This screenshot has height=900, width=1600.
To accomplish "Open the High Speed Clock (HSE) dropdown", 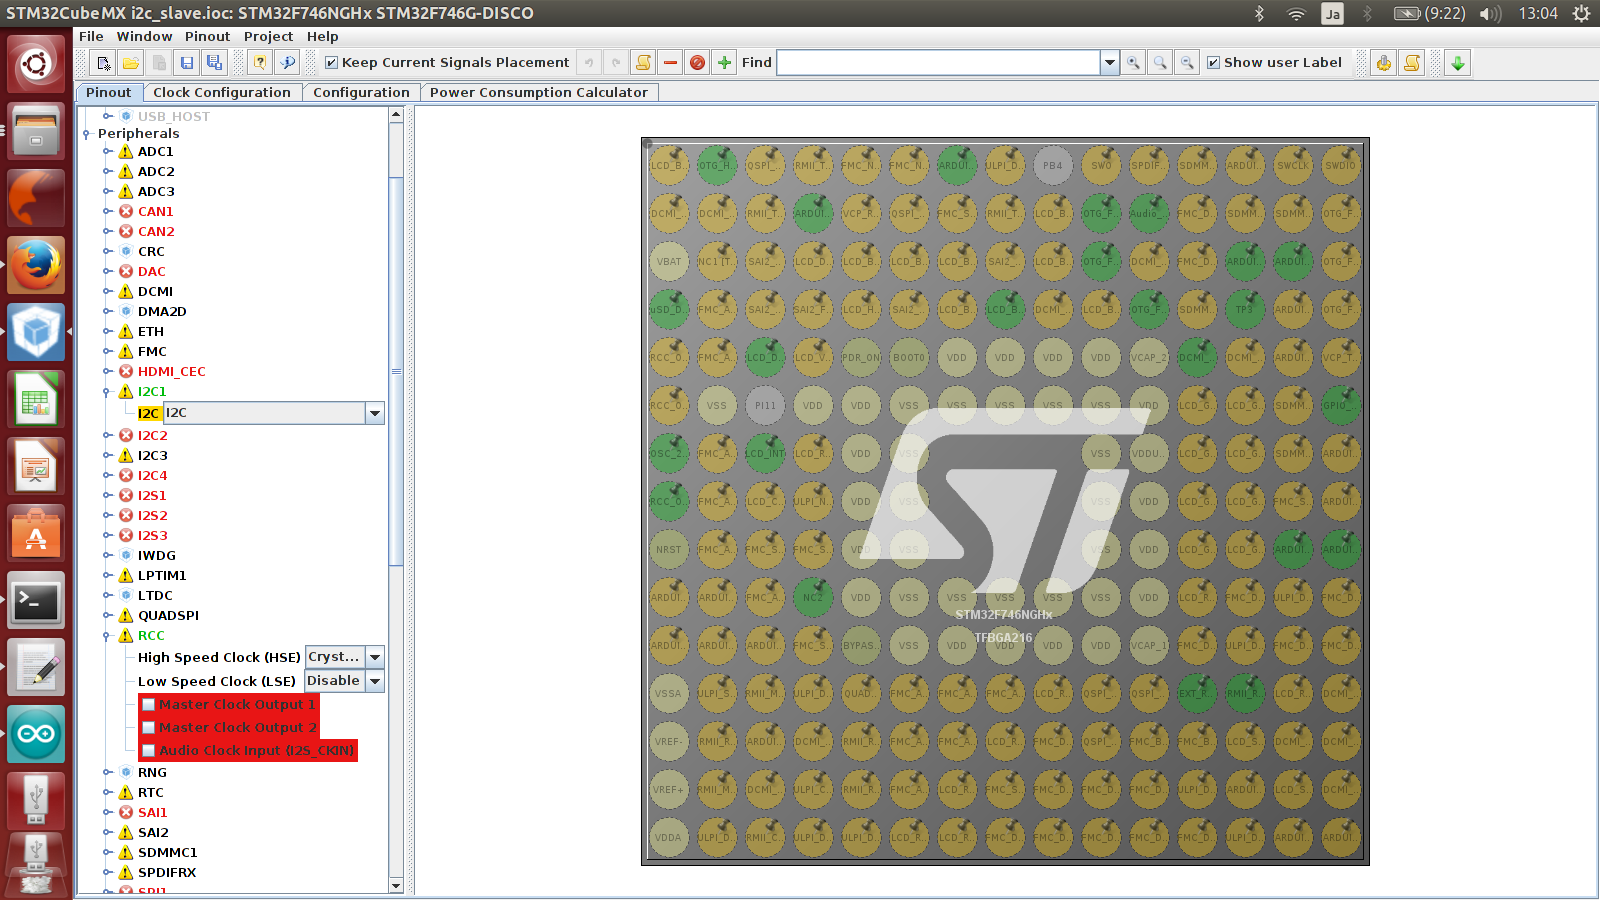I will tap(375, 657).
